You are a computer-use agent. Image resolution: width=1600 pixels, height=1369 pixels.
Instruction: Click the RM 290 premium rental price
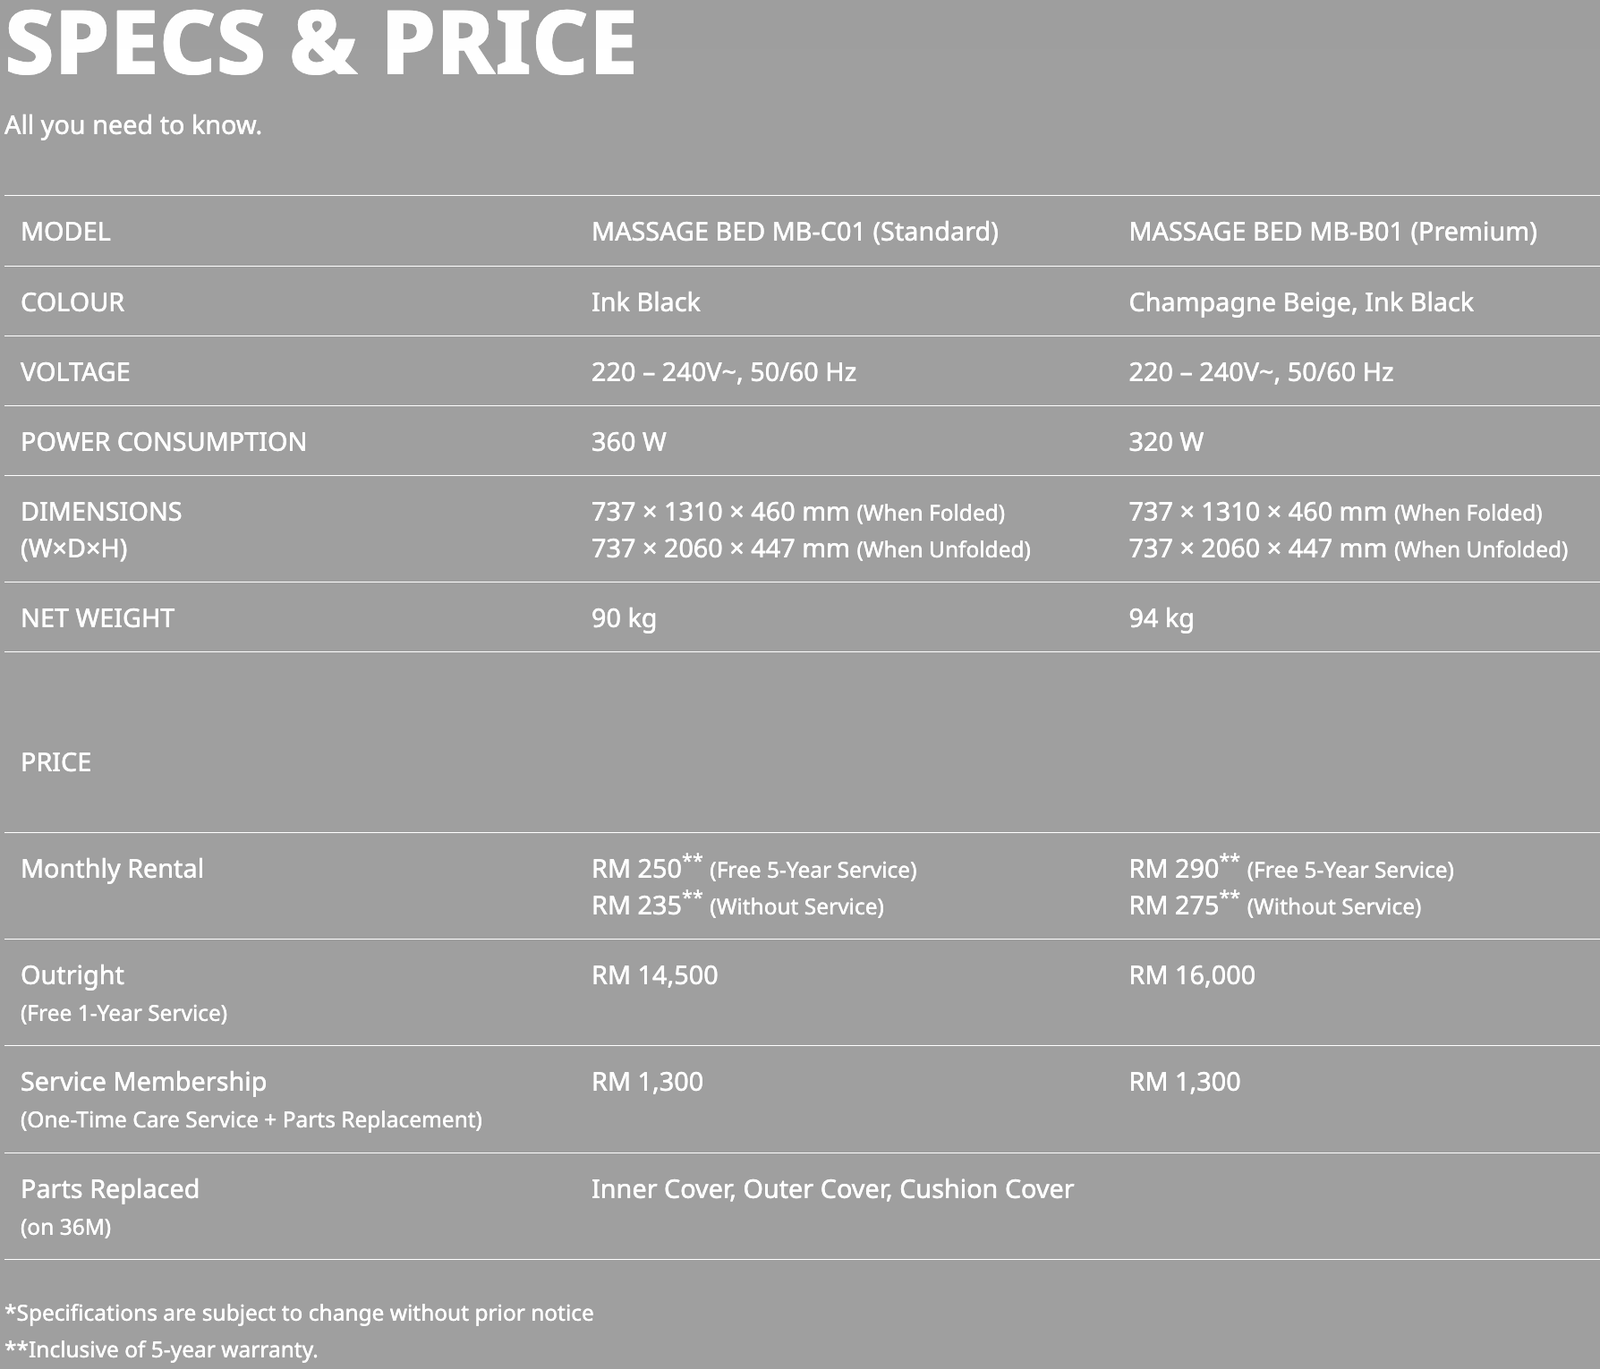tap(1173, 869)
